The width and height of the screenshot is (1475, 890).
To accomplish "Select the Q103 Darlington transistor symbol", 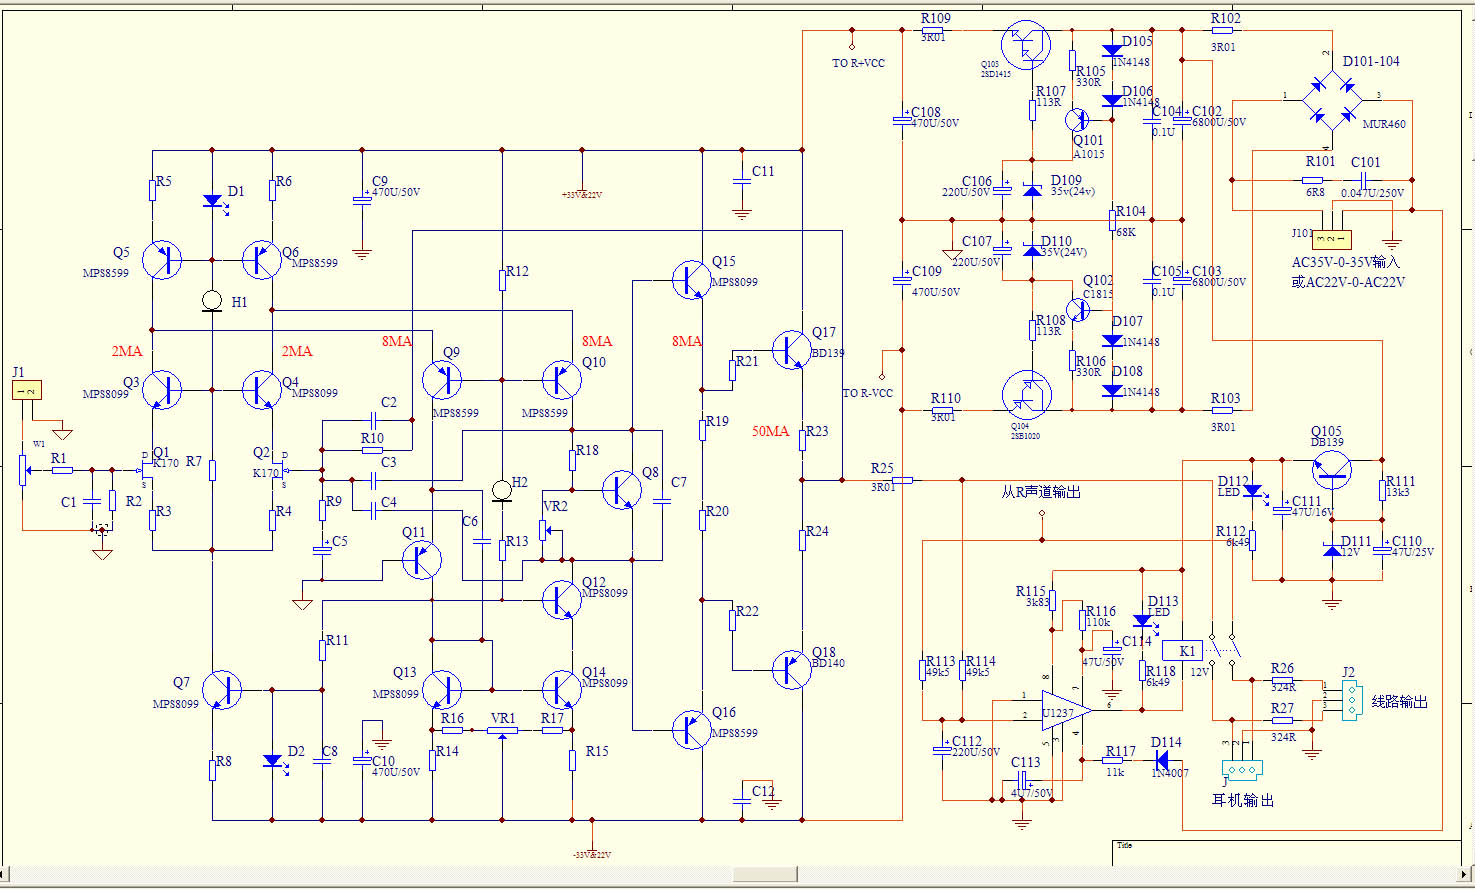I will 1026,45.
